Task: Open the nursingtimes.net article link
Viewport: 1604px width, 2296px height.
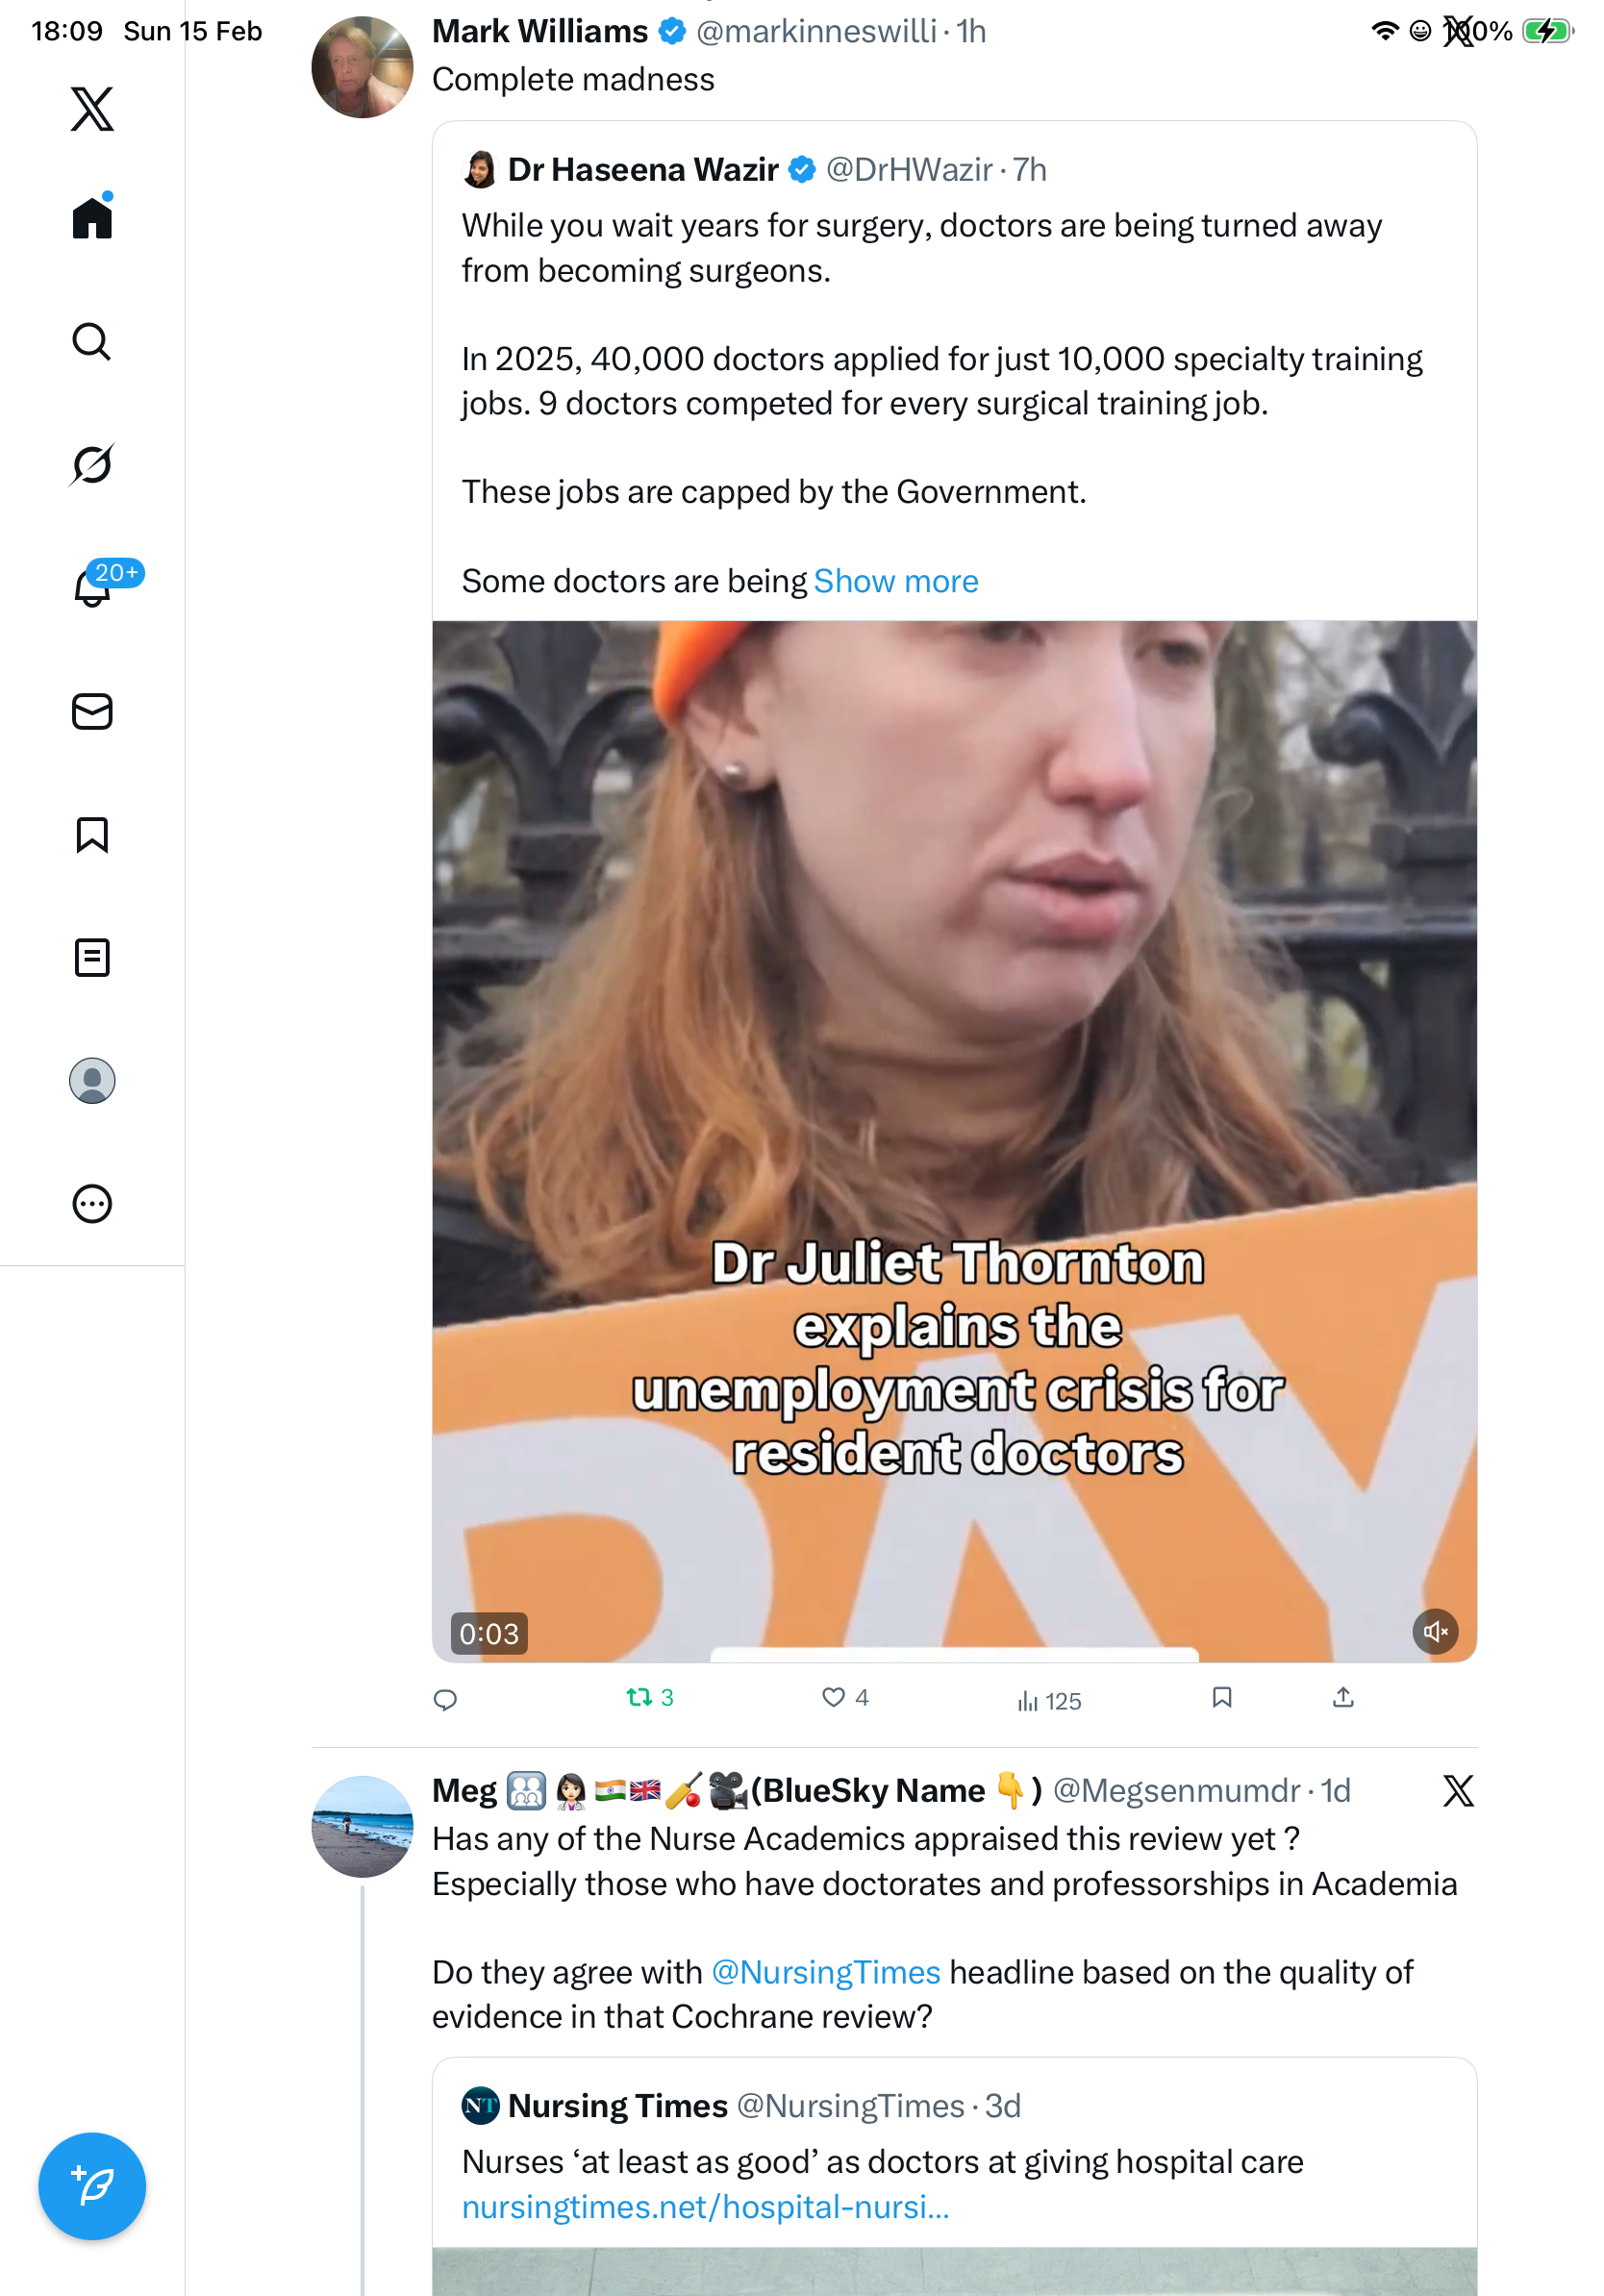Action: (x=705, y=2206)
